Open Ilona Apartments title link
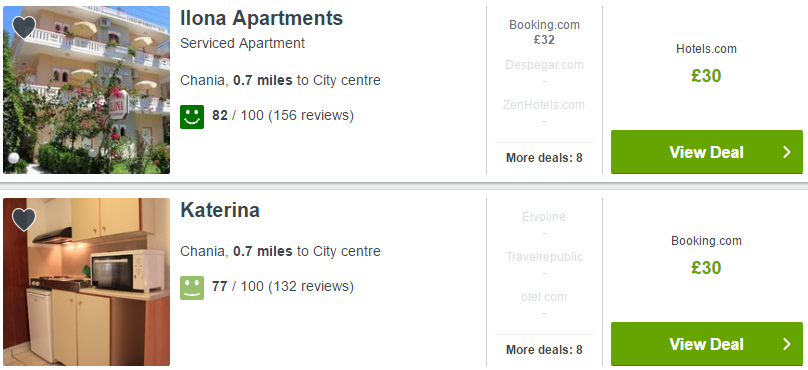Screen dimensions: 808x370 [x=261, y=18]
